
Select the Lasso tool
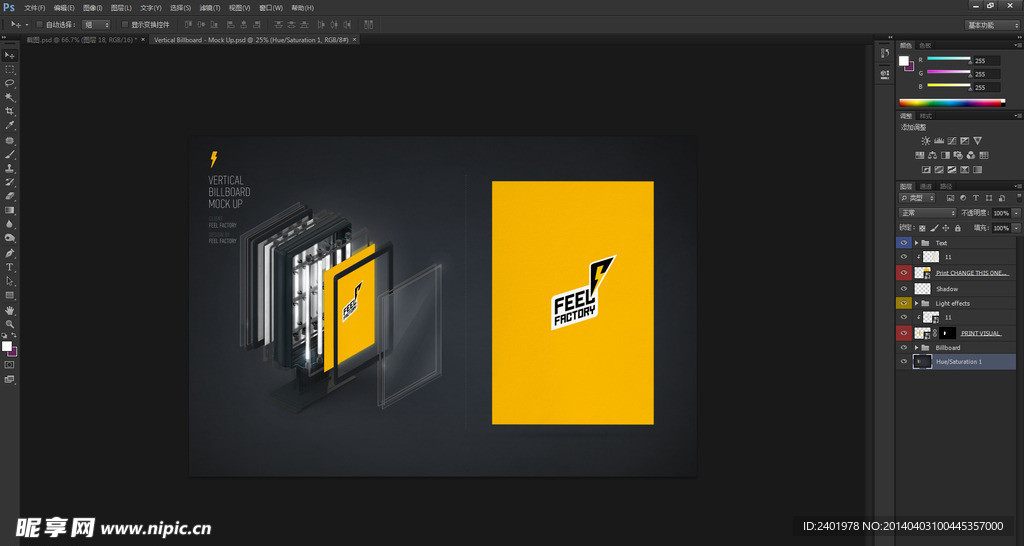coord(10,83)
